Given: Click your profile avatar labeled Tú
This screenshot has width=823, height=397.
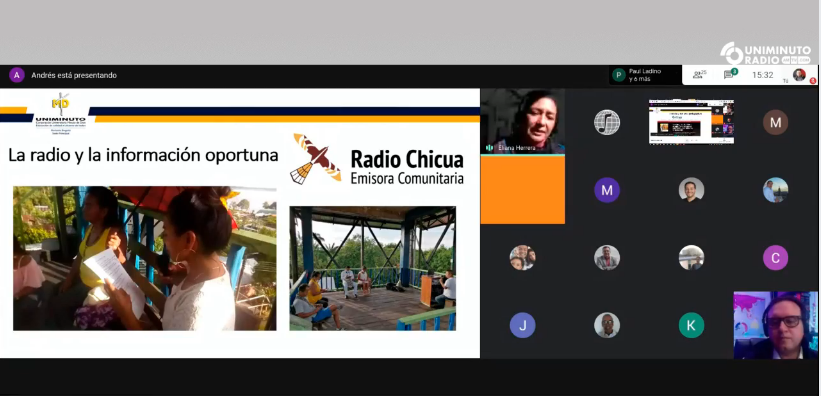Looking at the screenshot, I should click(799, 75).
